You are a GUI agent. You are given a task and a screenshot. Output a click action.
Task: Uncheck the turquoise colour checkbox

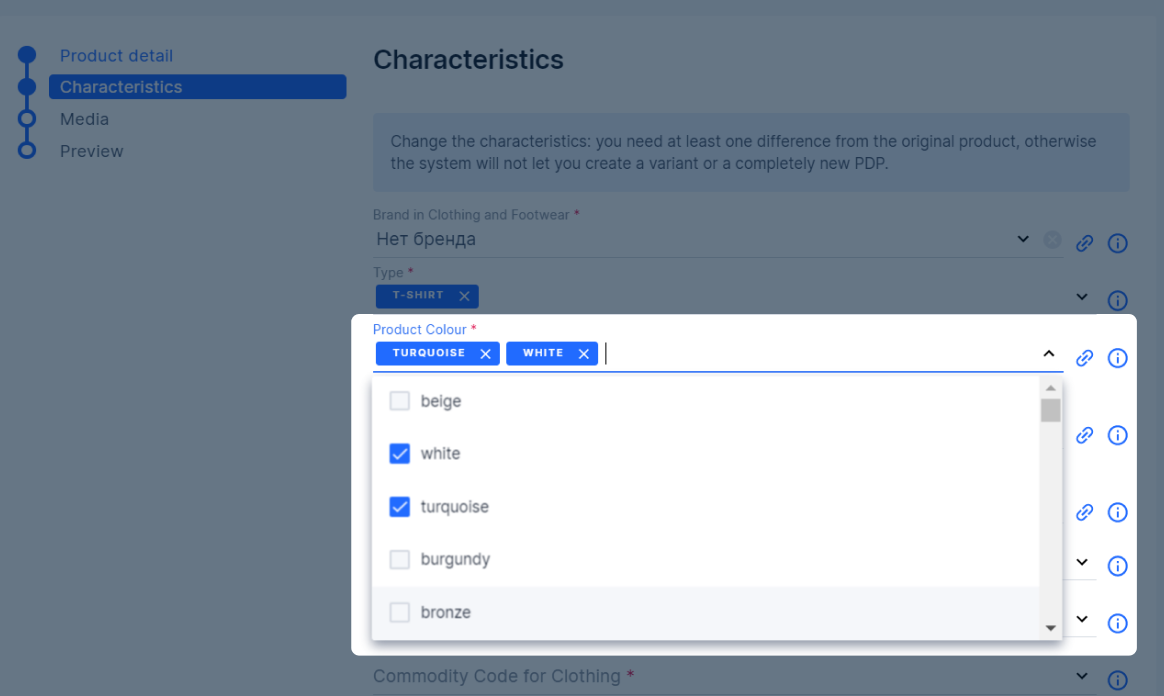399,507
